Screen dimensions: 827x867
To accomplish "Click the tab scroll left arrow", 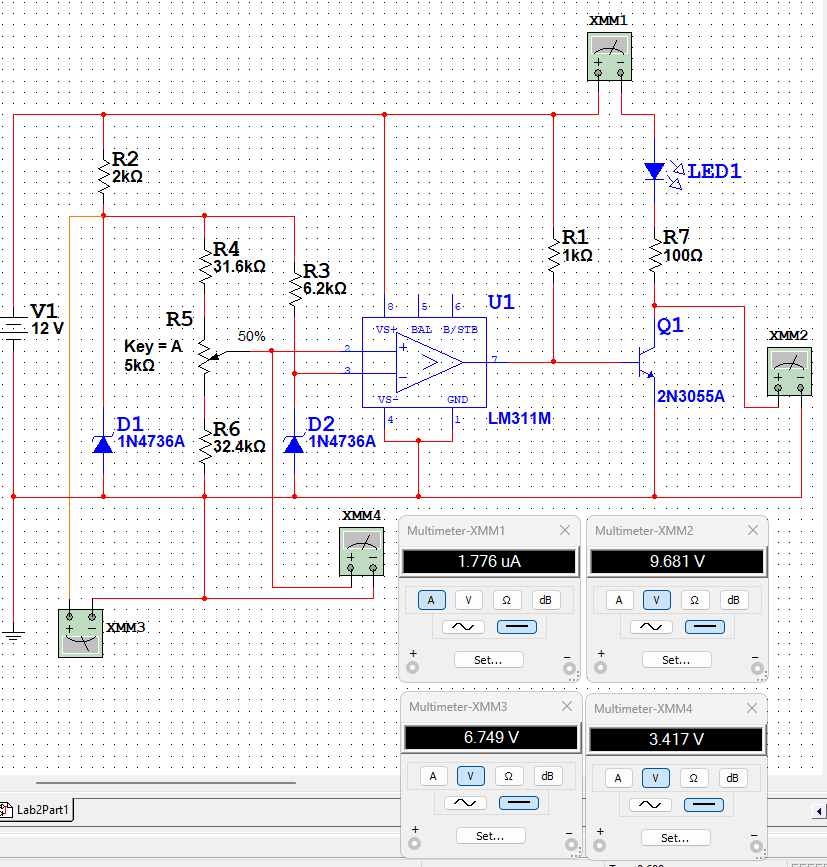I will click(x=819, y=811).
